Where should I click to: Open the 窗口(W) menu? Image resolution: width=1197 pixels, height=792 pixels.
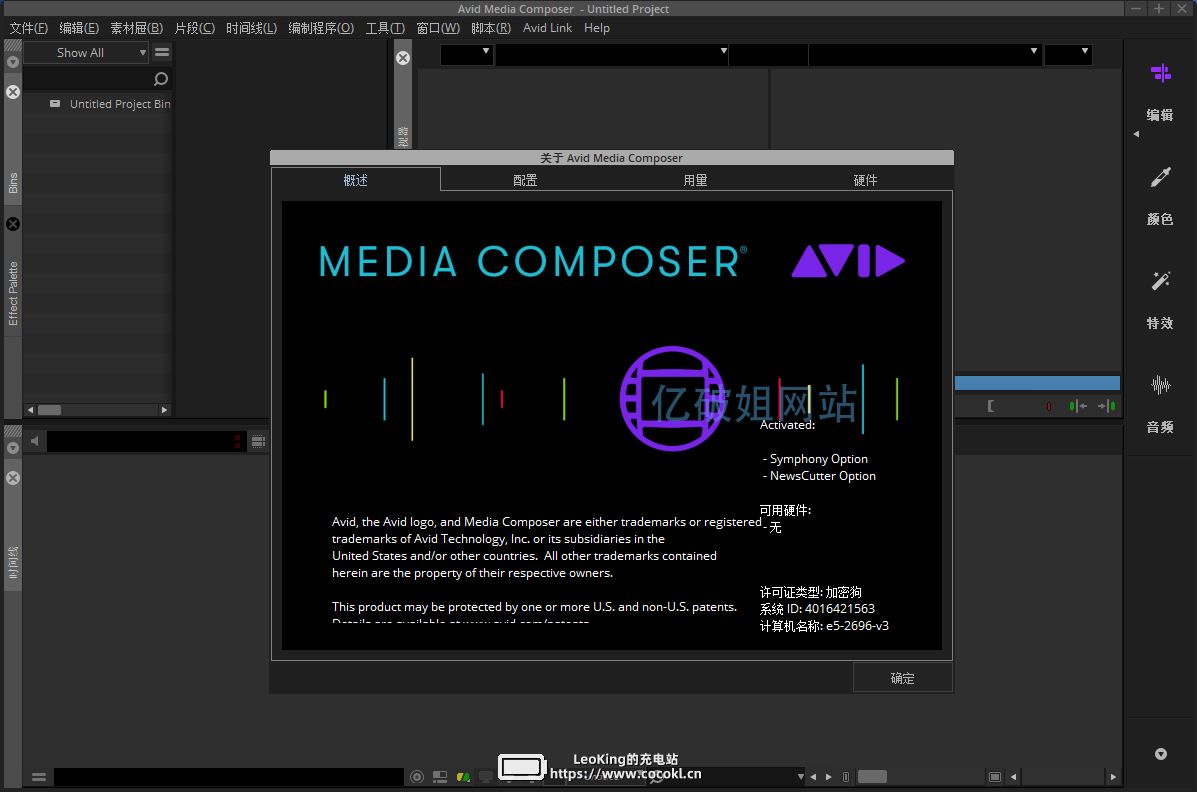pos(438,28)
